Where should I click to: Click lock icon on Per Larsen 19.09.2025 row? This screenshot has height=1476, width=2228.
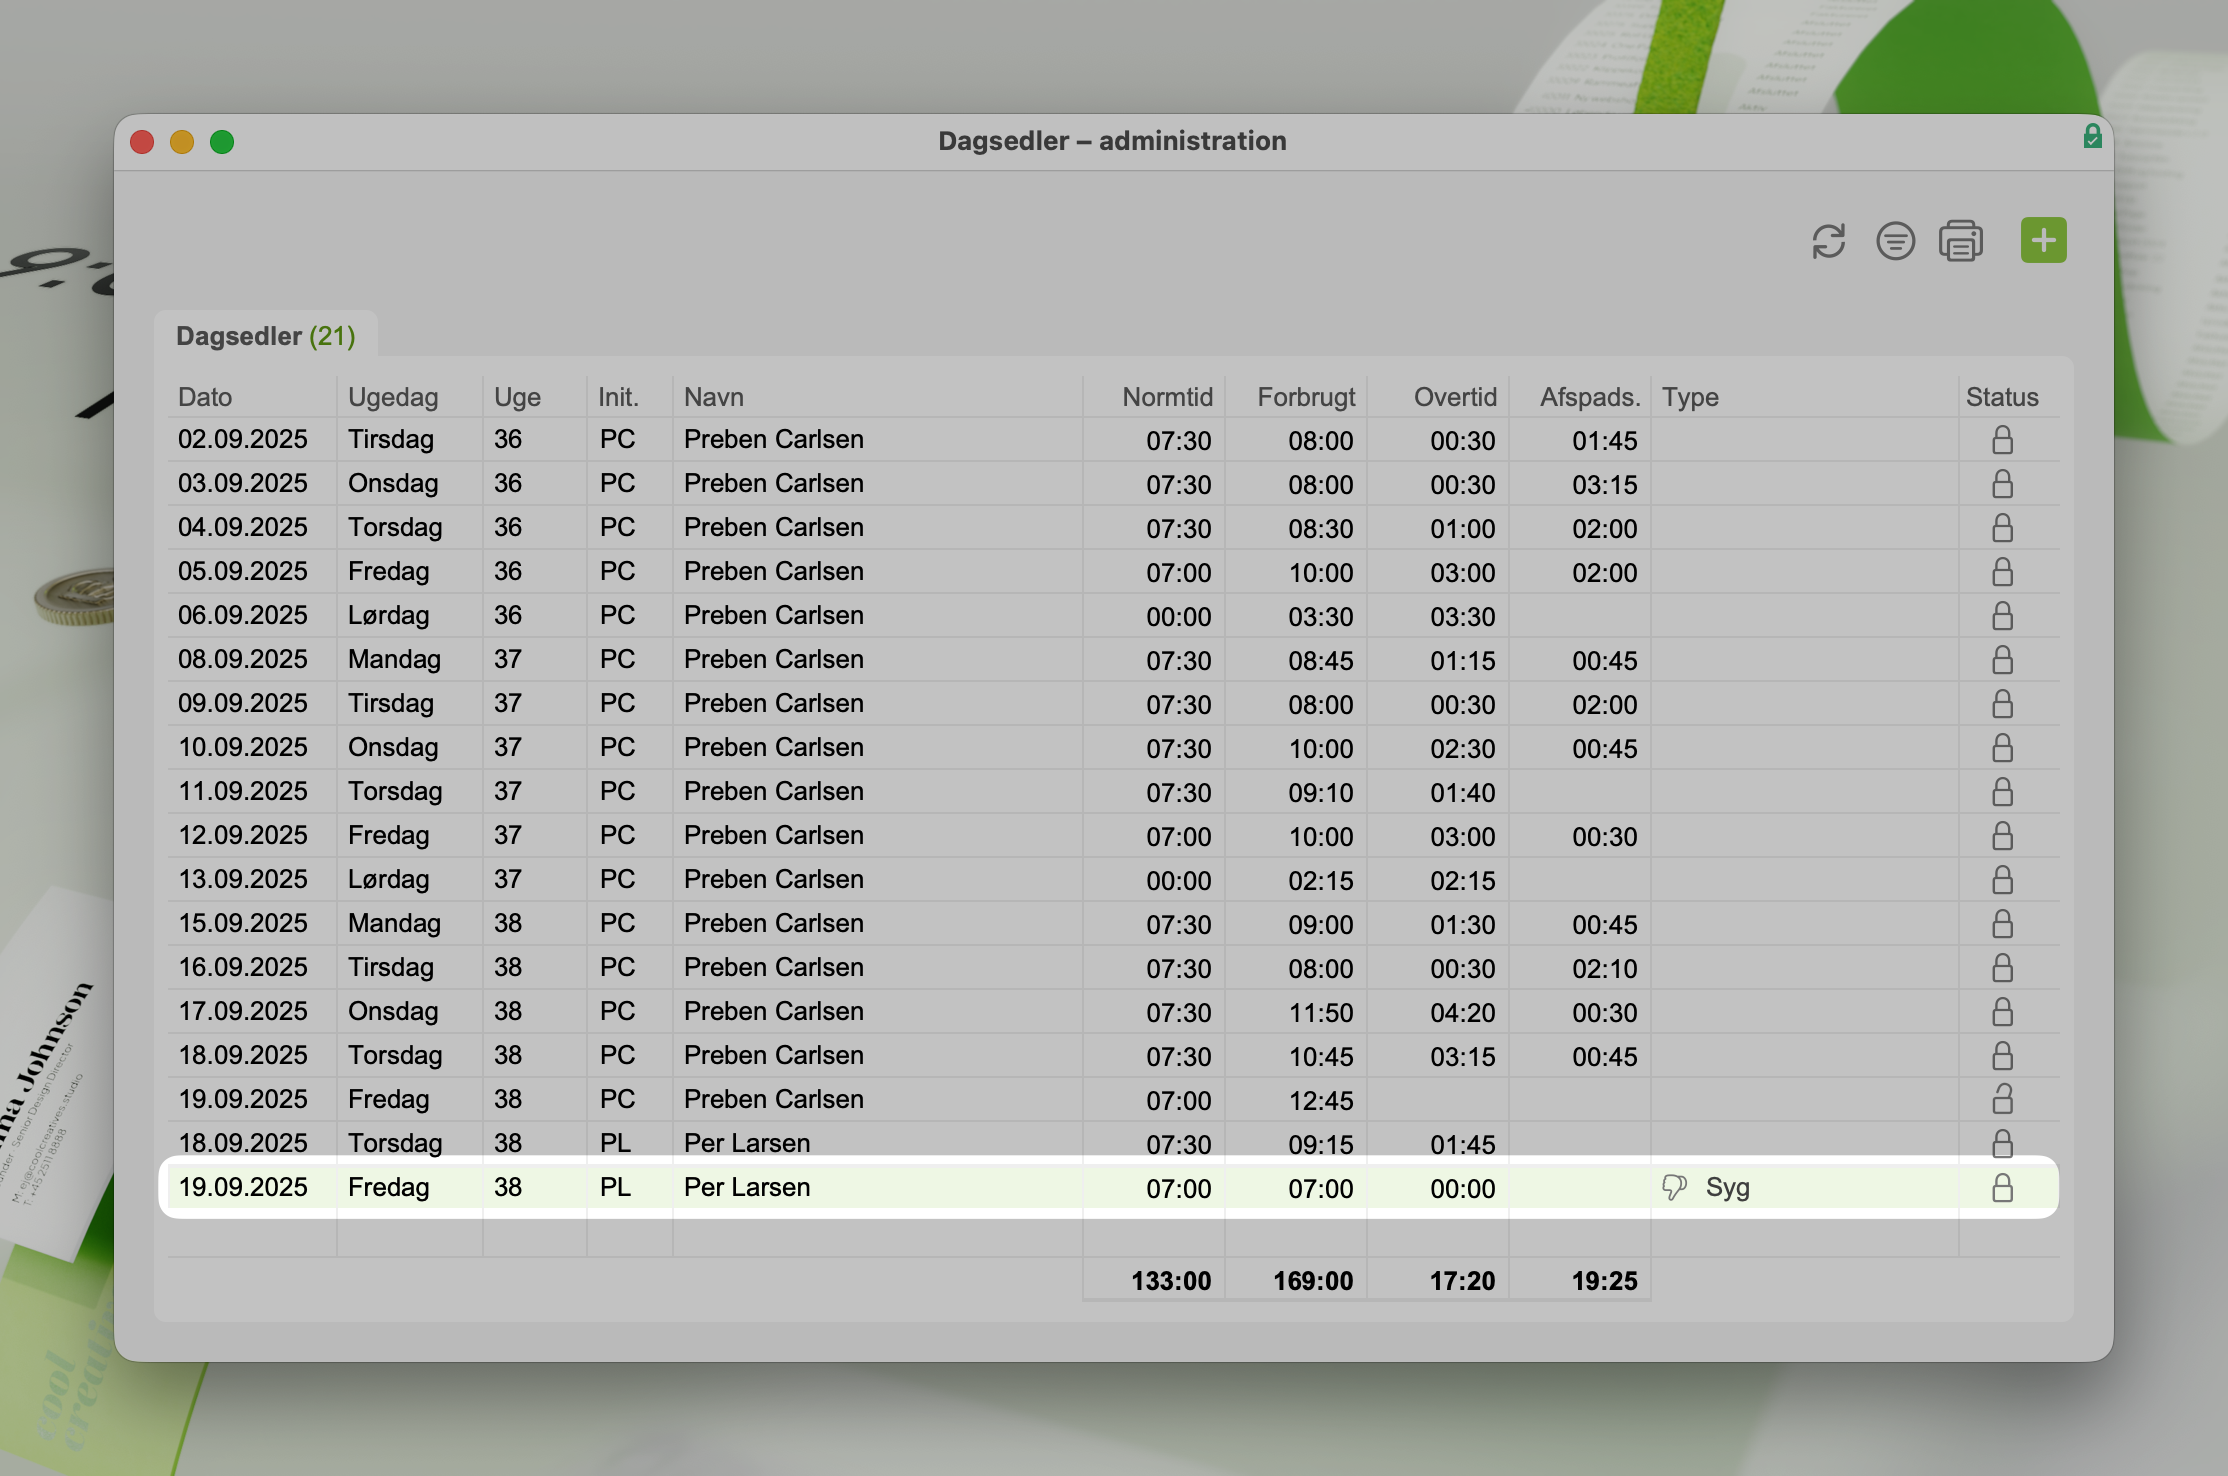[x=2002, y=1188]
